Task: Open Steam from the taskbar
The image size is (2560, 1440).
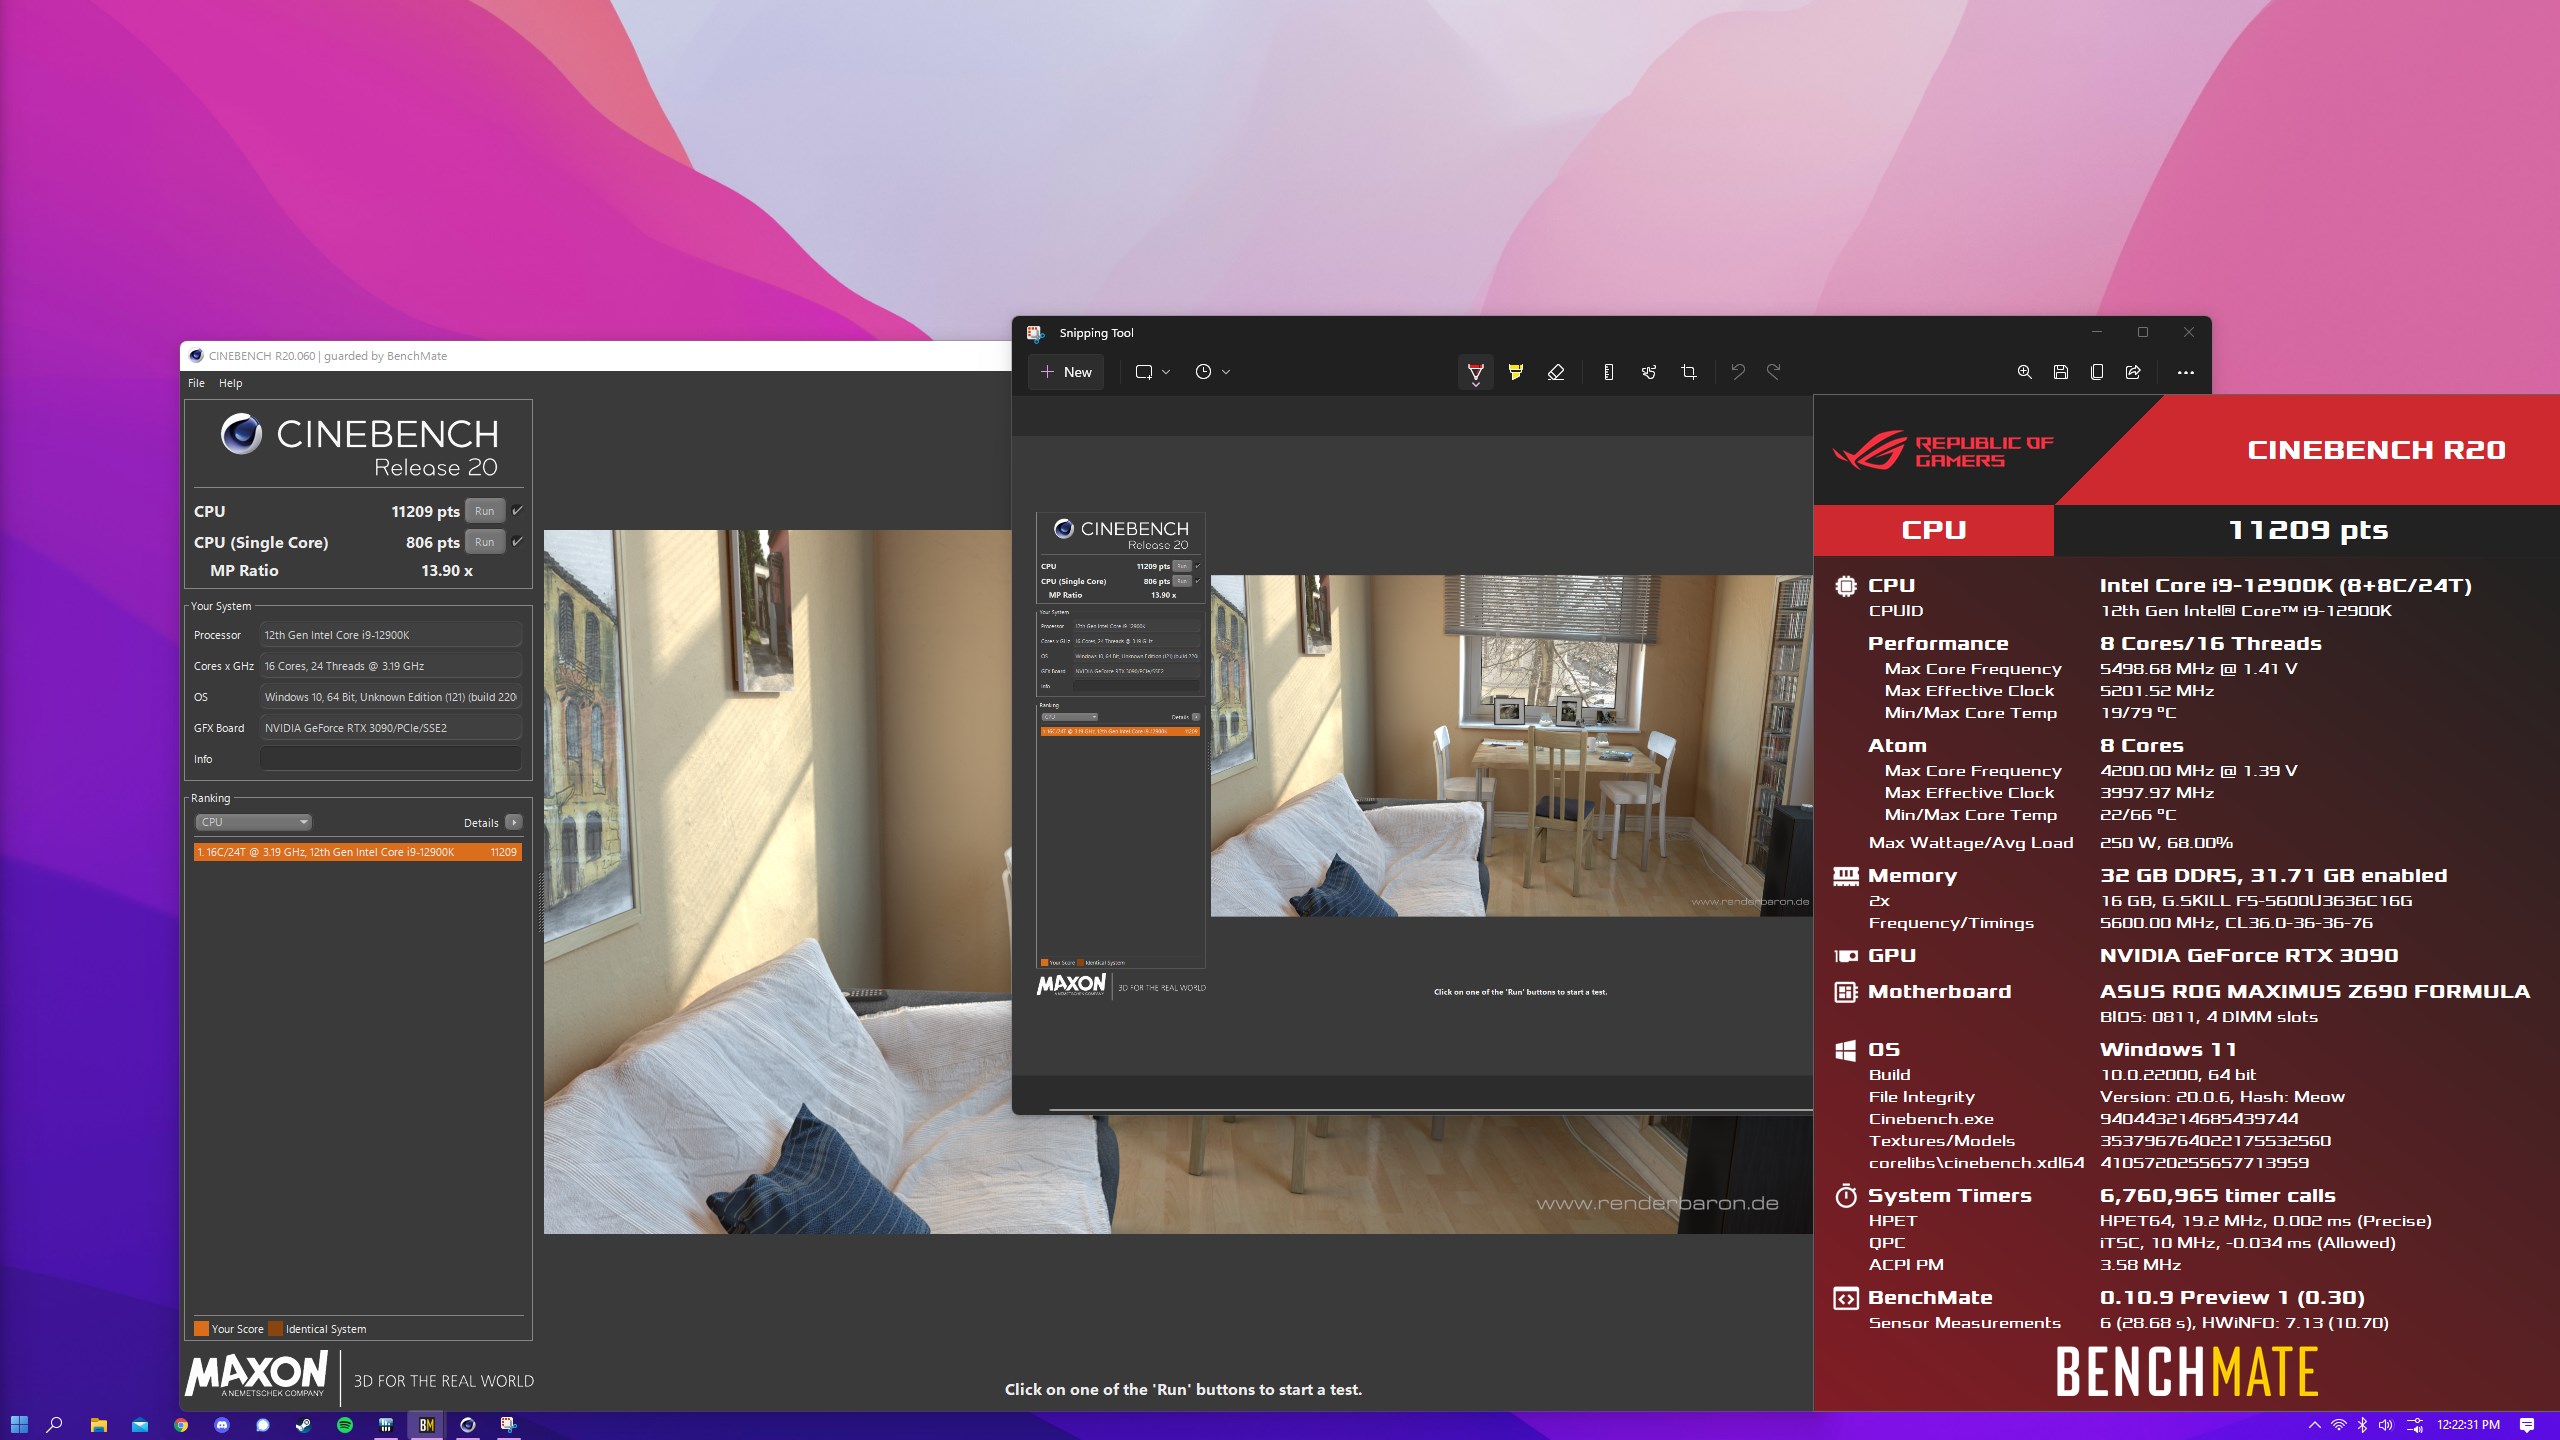Action: [303, 1424]
